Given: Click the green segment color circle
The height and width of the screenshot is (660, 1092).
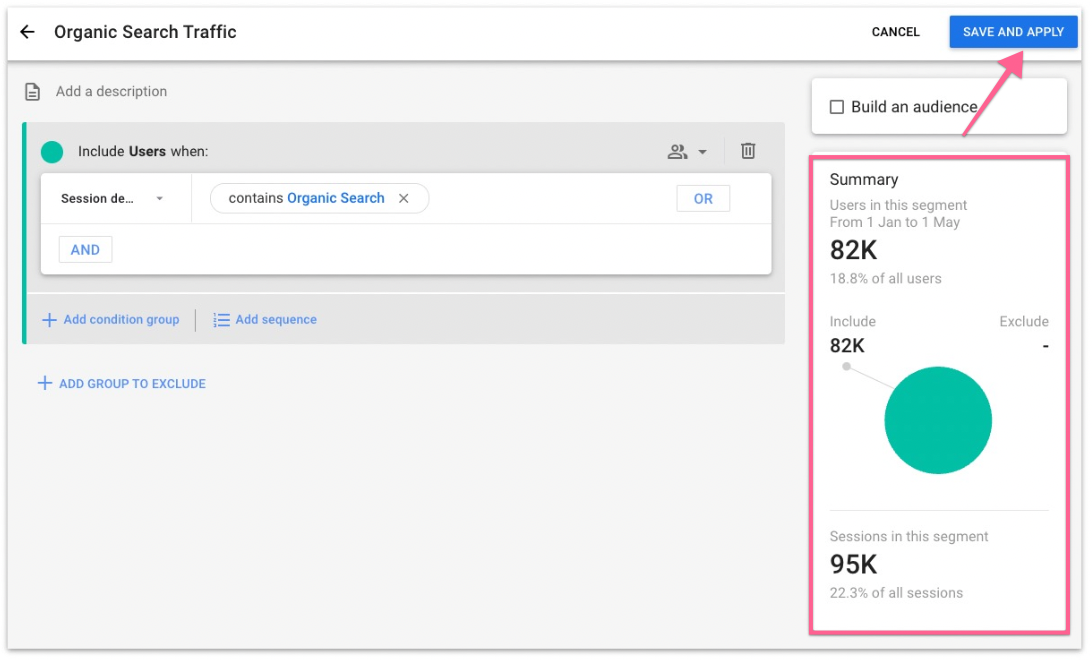Looking at the screenshot, I should 52,152.
